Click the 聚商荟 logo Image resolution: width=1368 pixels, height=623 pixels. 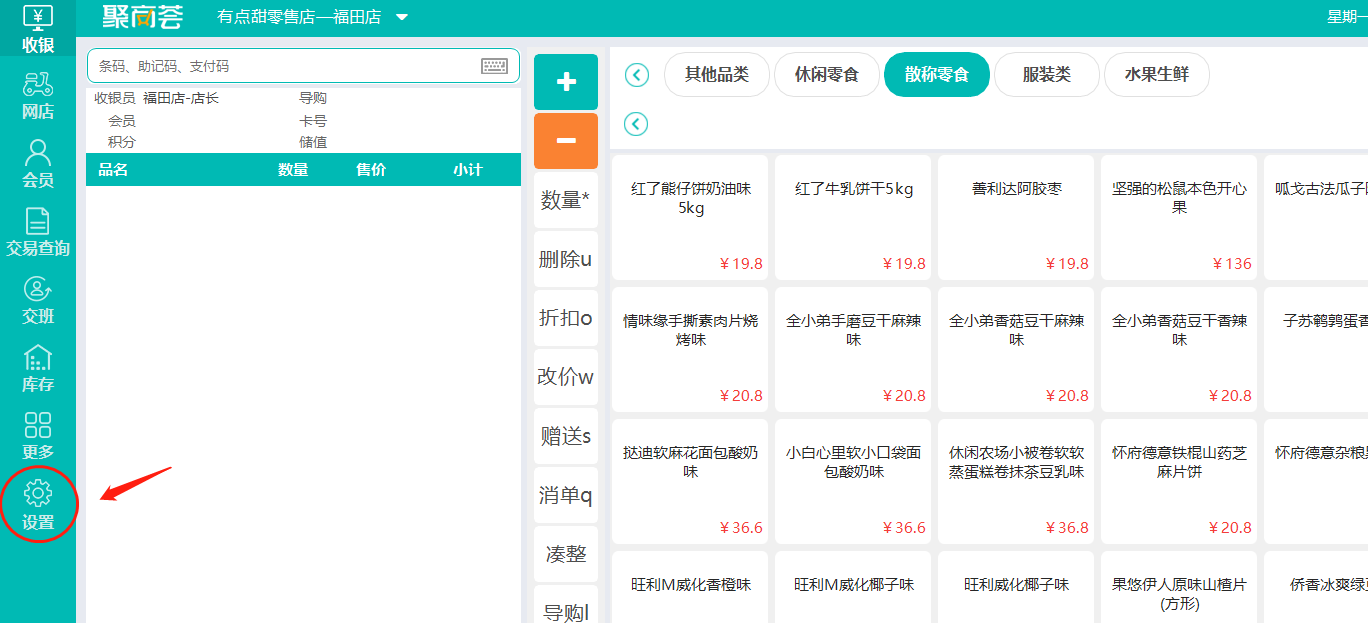tap(143, 17)
